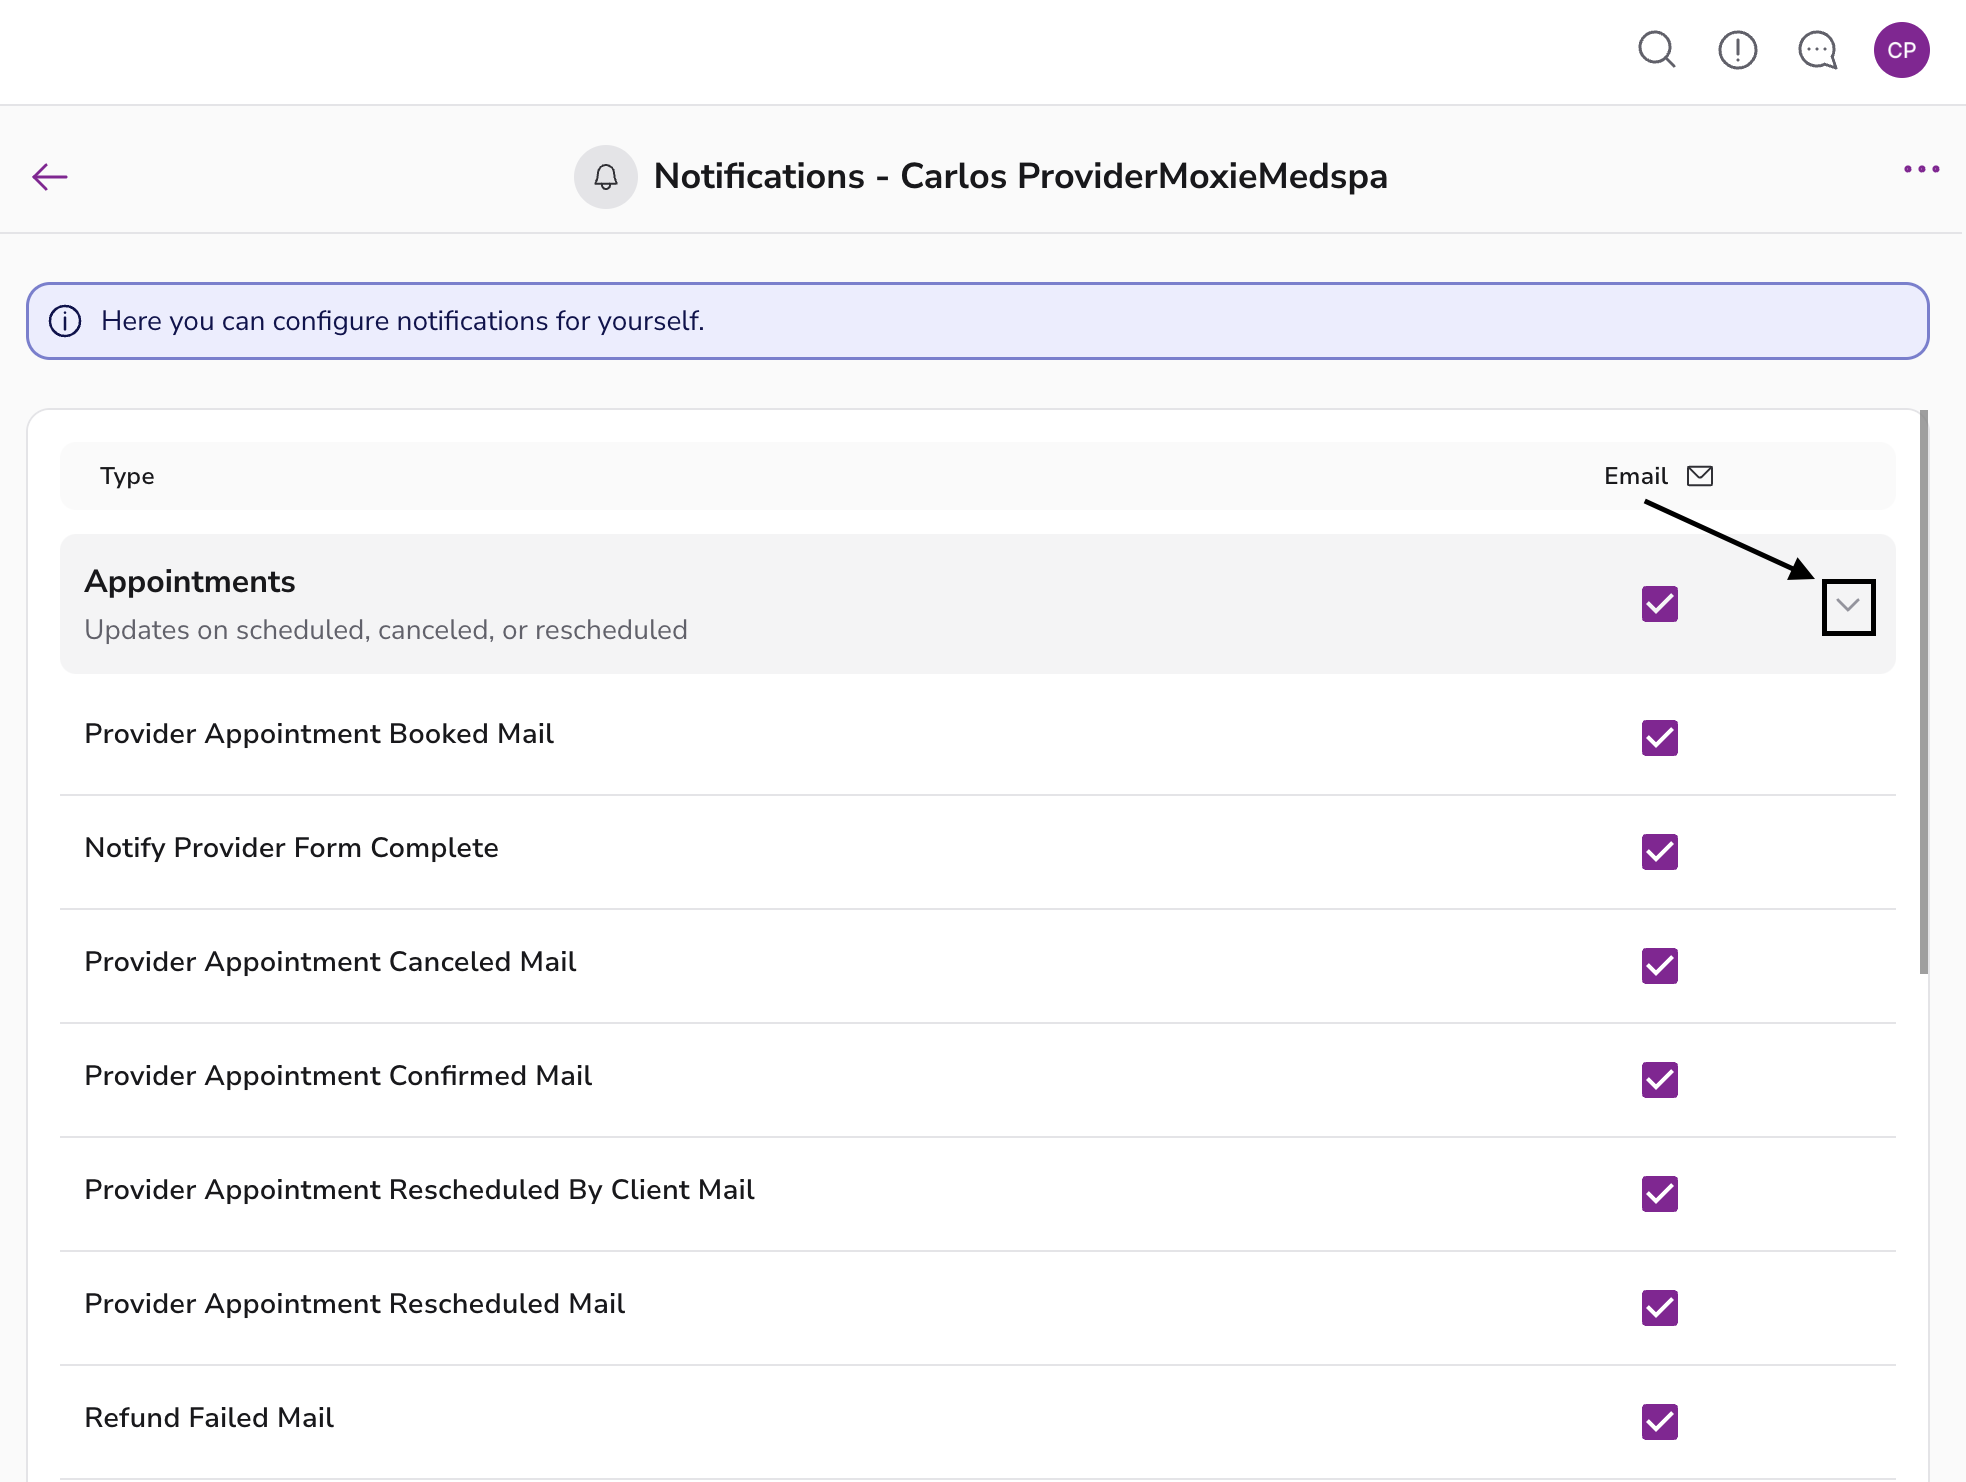Toggle Provider Appointment Canceled Mail checkbox

point(1659,966)
